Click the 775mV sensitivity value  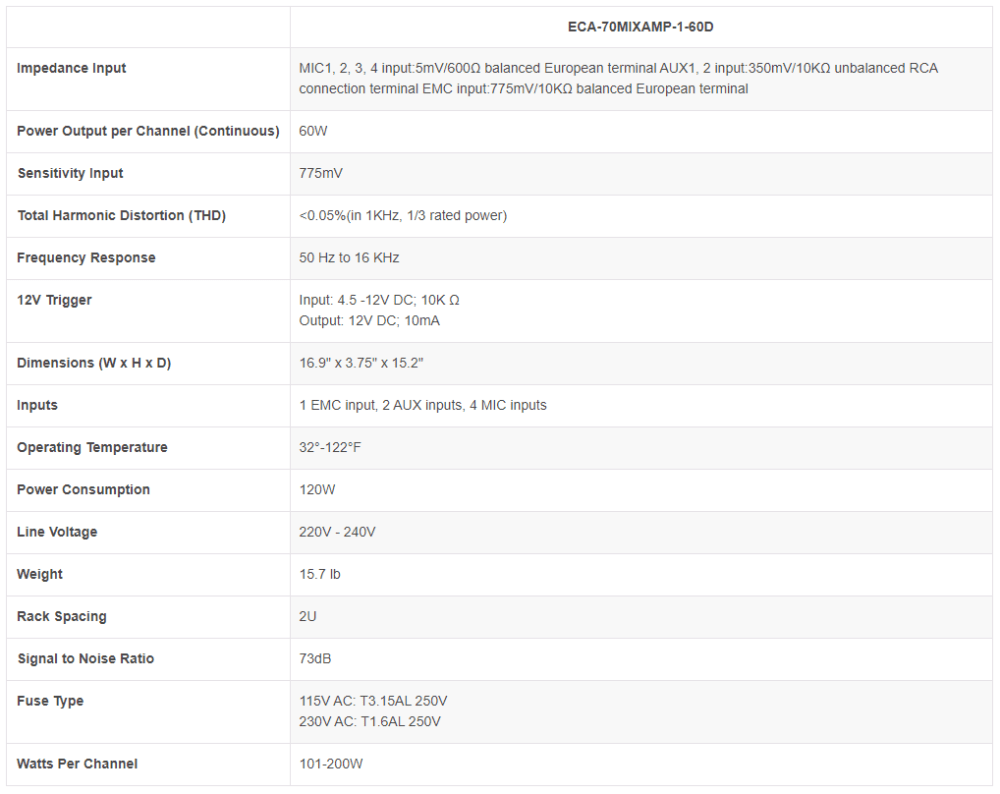pyautogui.click(x=321, y=173)
